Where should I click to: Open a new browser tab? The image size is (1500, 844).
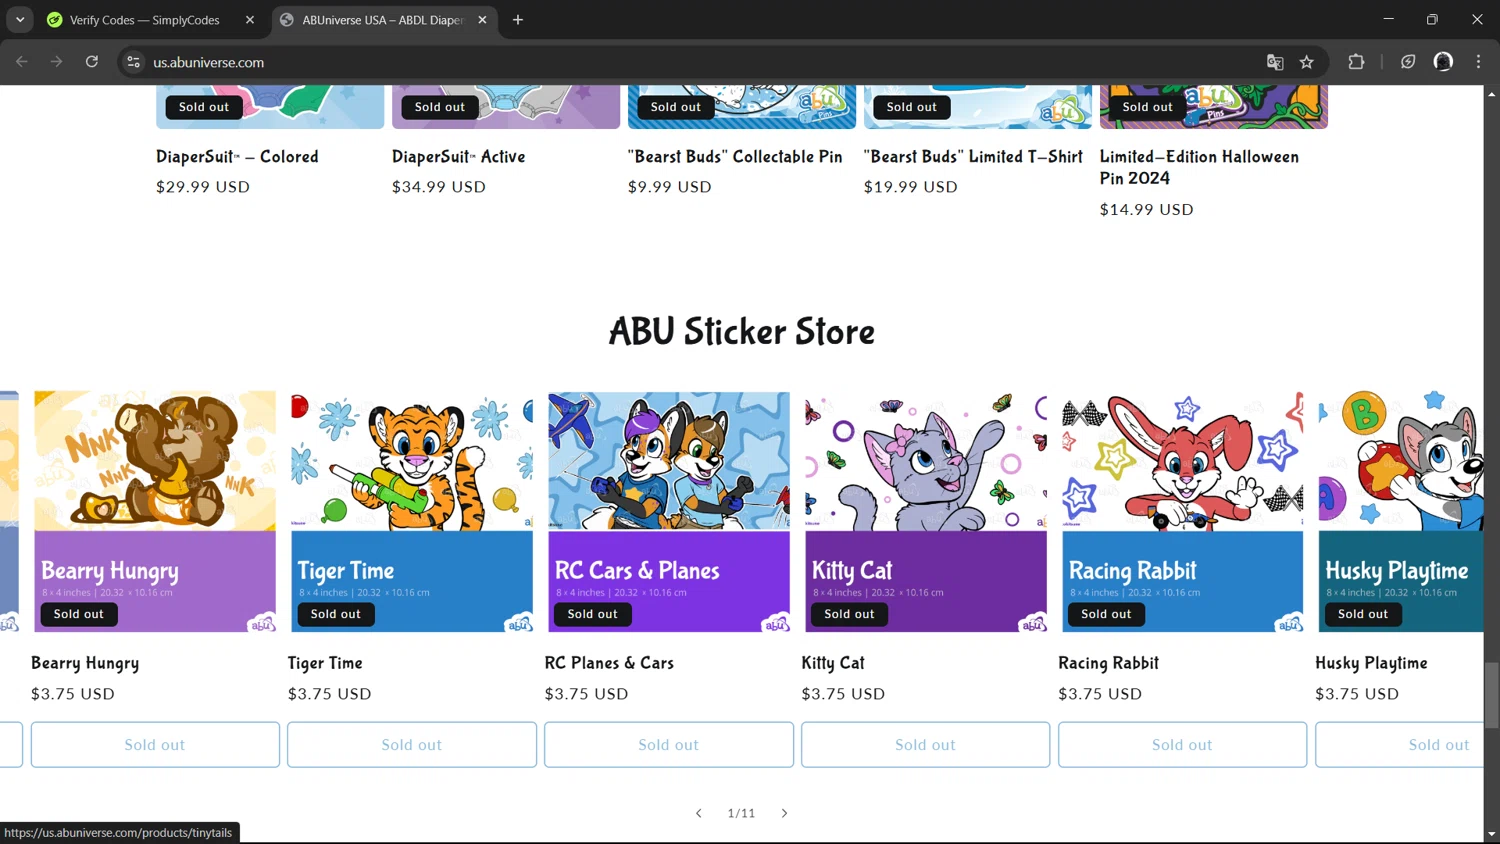518,20
